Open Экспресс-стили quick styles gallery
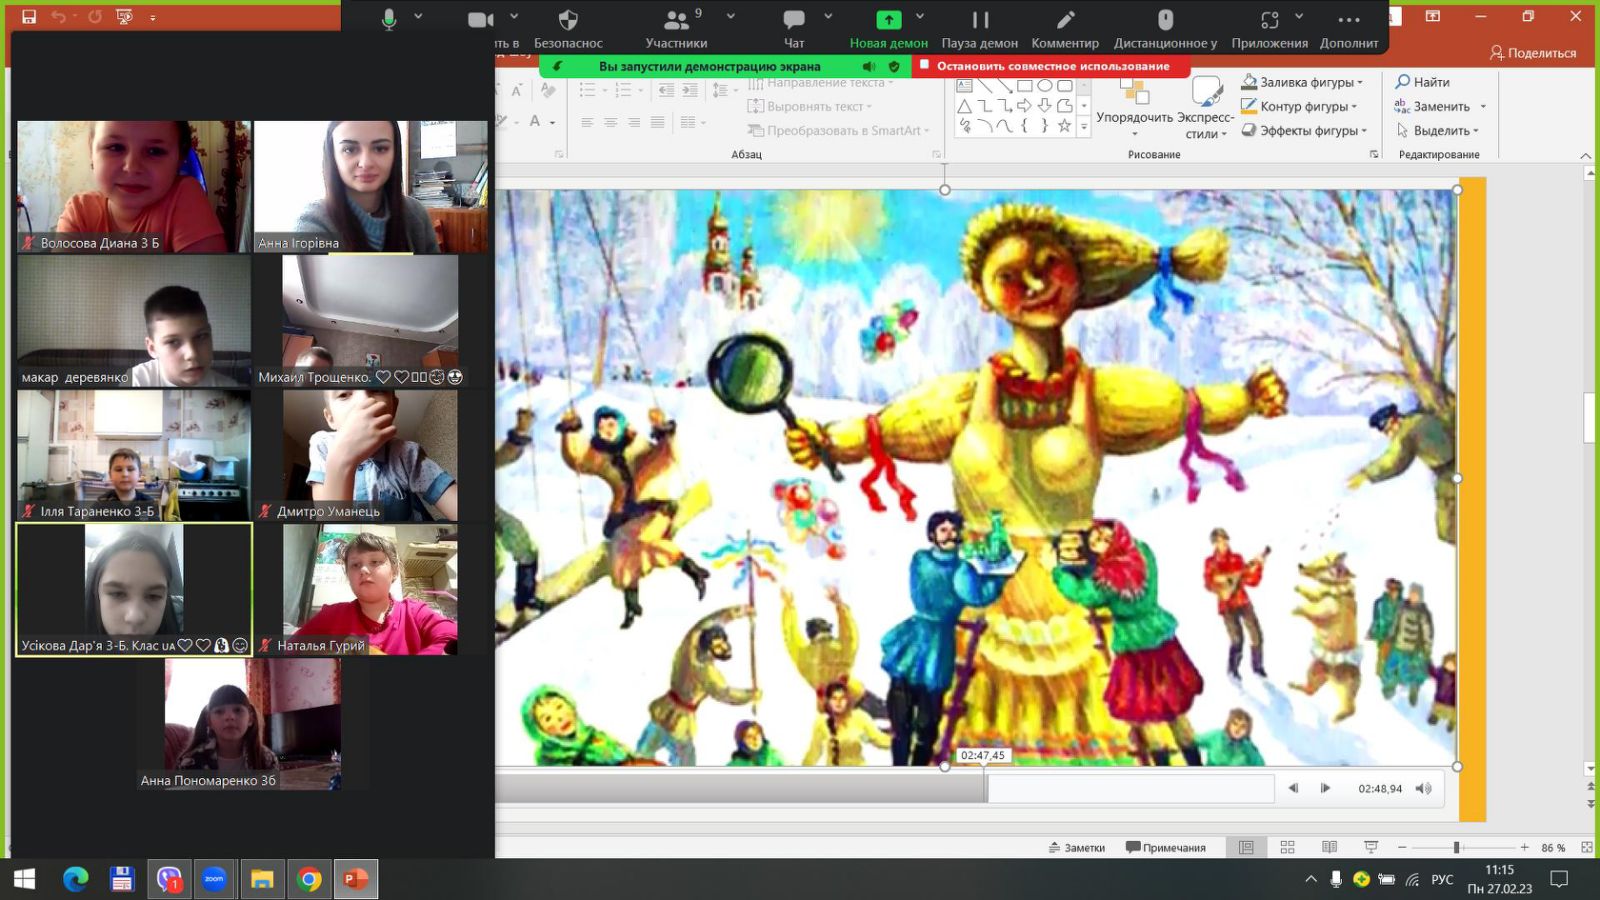Viewport: 1600px width, 900px height. pyautogui.click(x=1206, y=107)
